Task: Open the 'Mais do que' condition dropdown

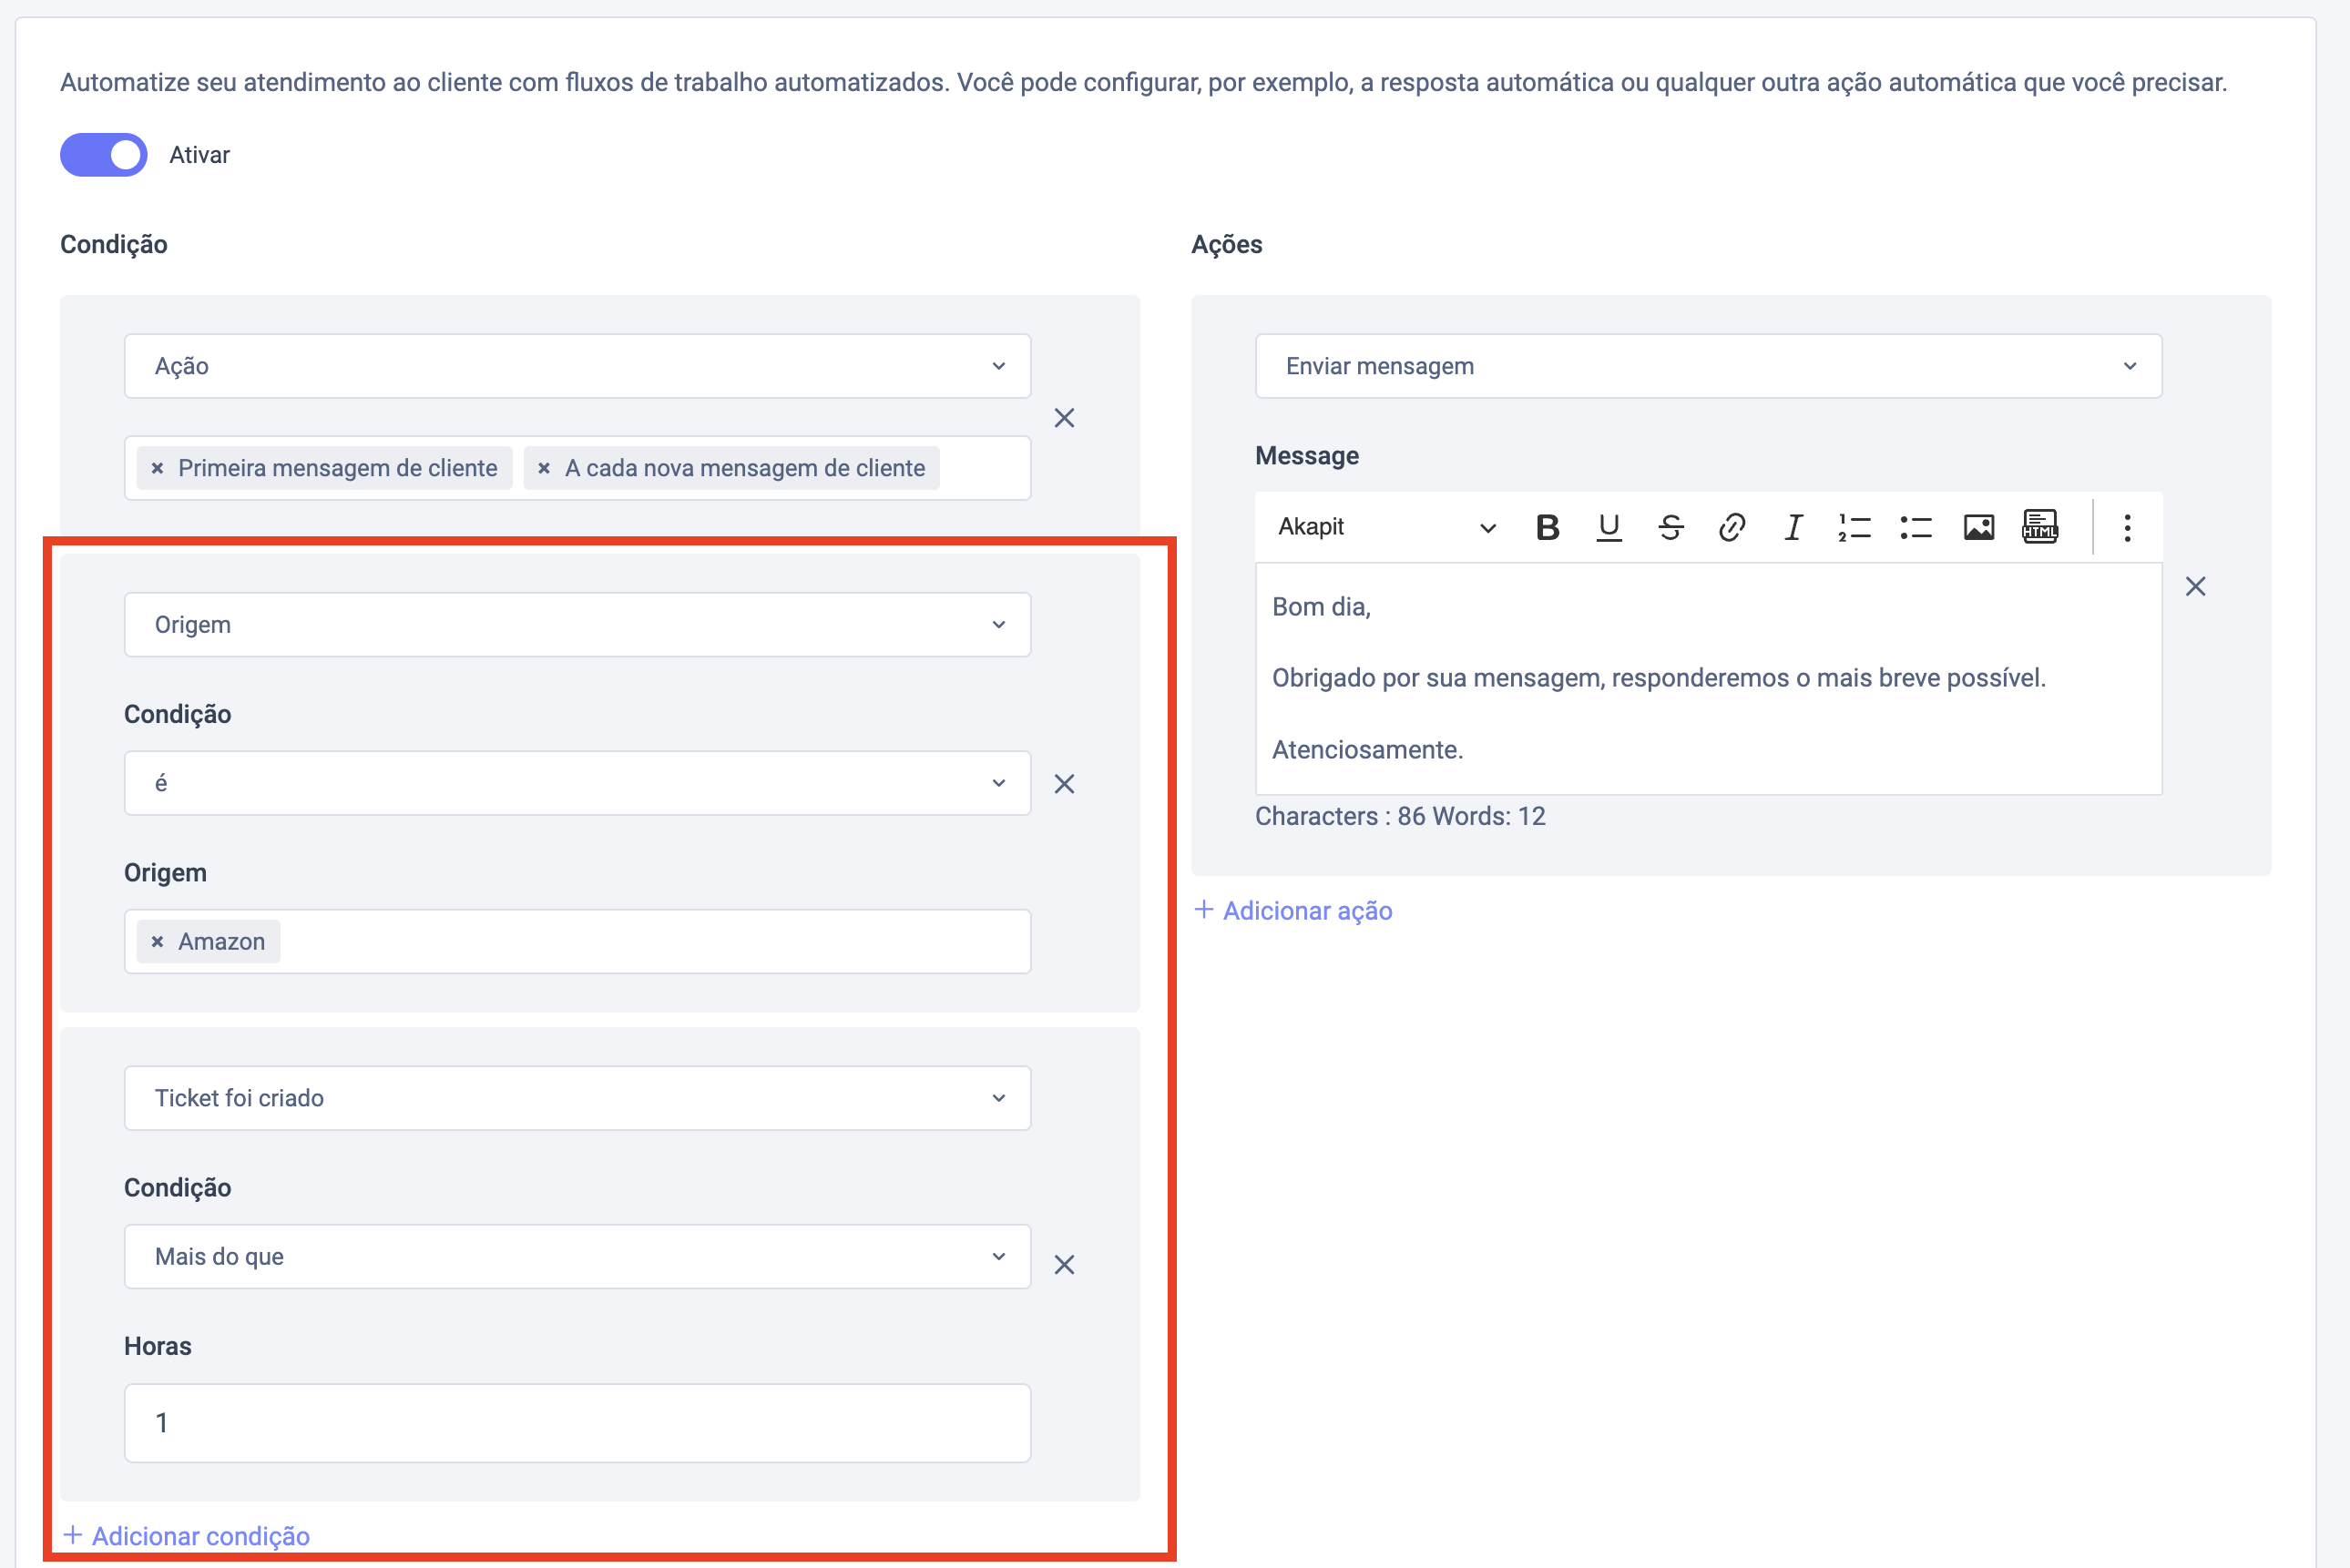Action: [577, 1257]
